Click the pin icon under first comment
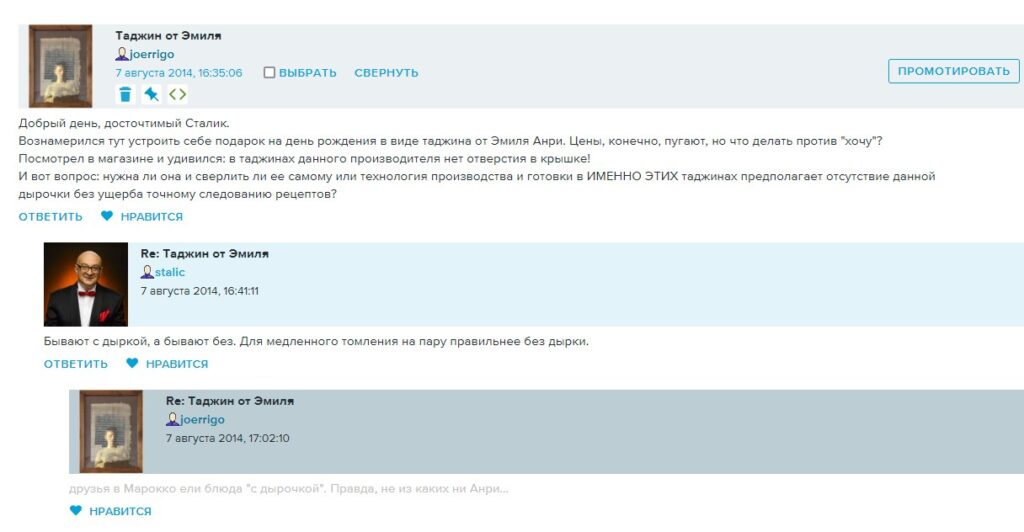The height and width of the screenshot is (532, 1024). tap(151, 95)
